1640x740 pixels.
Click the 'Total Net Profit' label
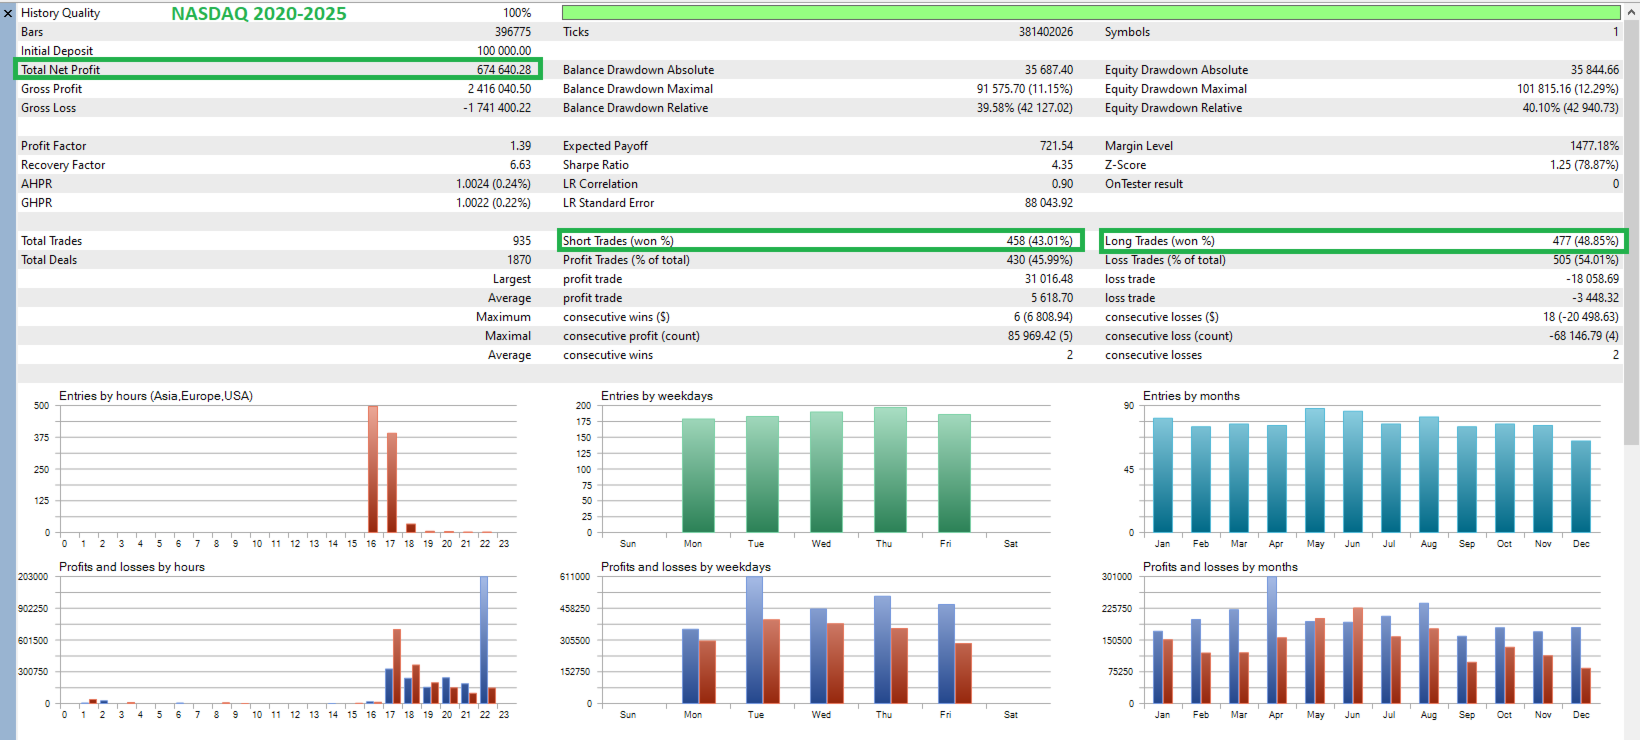click(x=60, y=70)
